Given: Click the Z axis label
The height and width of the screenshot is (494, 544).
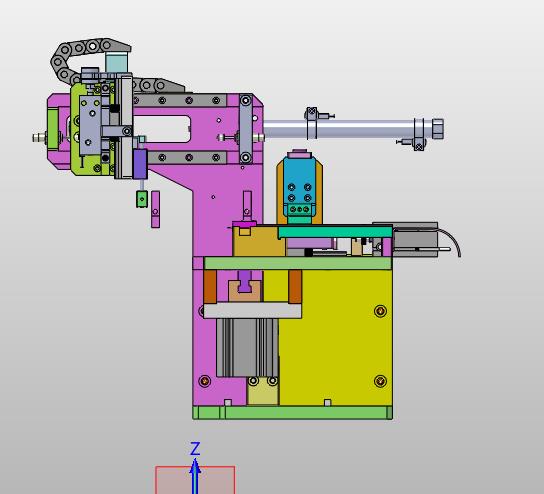Looking at the screenshot, I should click(195, 449).
